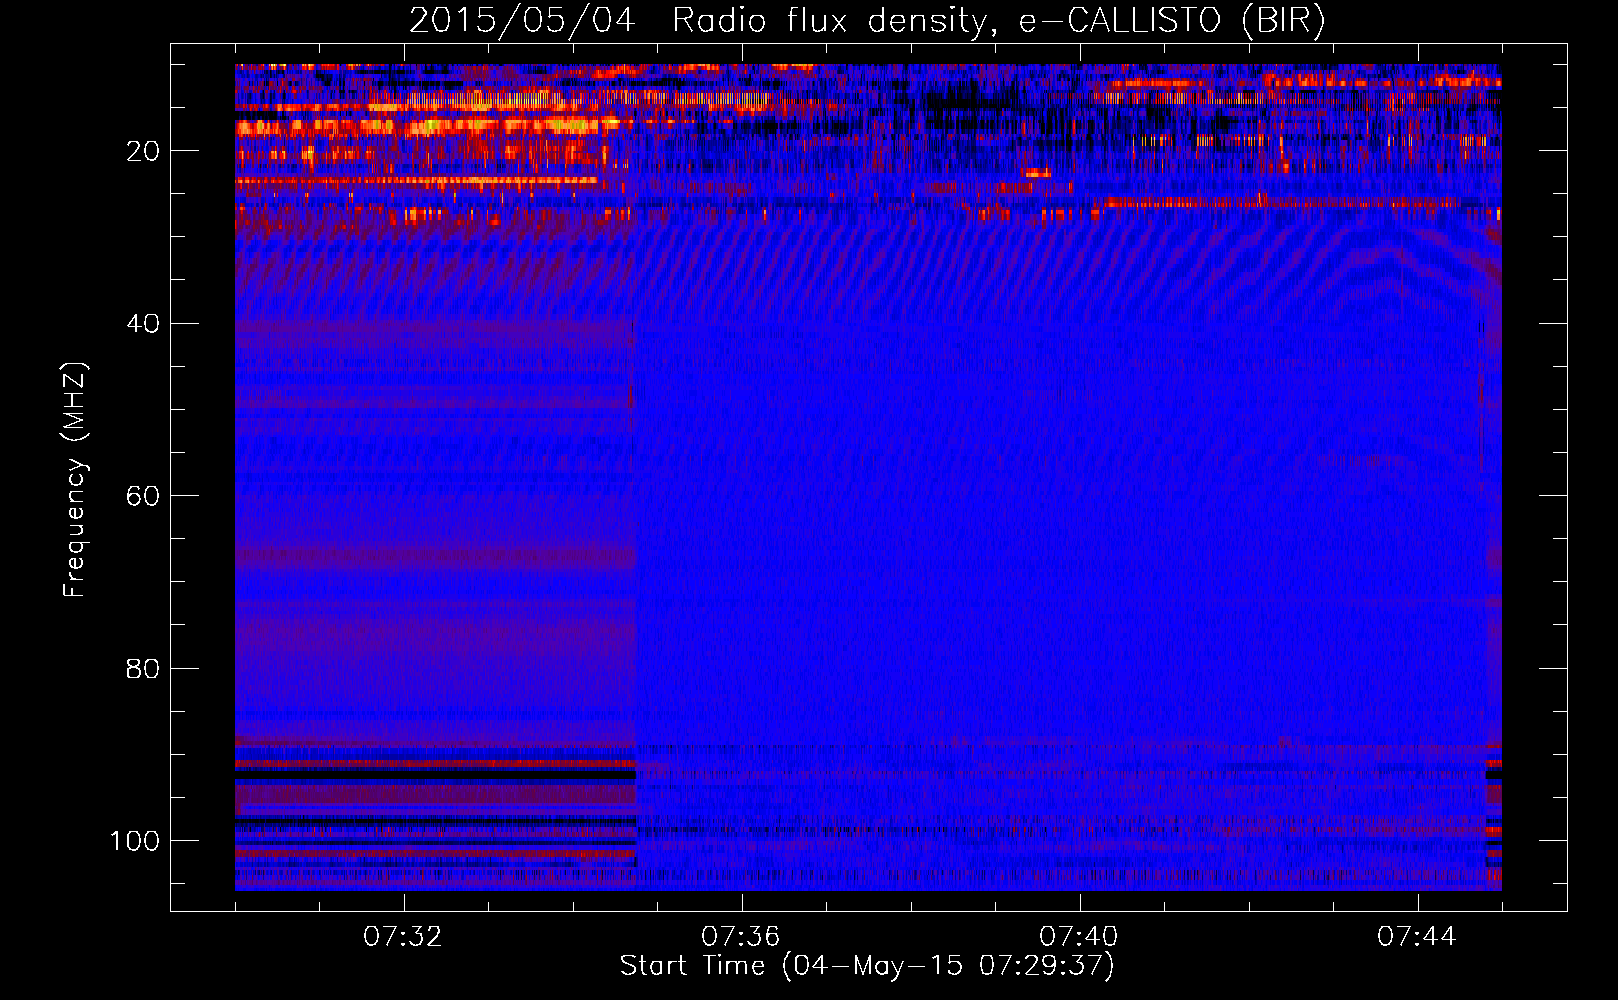This screenshot has height=1000, width=1618.
Task: Click the 100 frequency tick label
Action: point(135,841)
